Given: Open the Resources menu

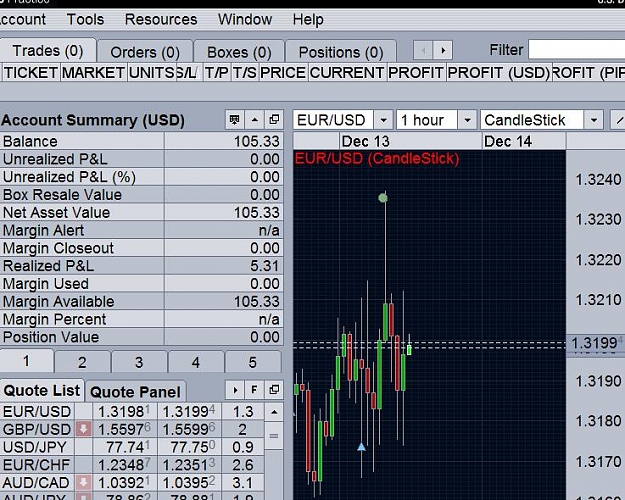Looking at the screenshot, I should pyautogui.click(x=161, y=20).
